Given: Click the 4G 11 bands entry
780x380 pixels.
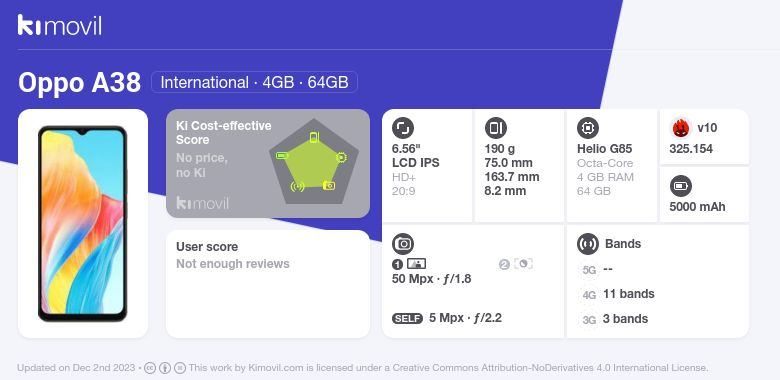Looking at the screenshot, I should (617, 294).
